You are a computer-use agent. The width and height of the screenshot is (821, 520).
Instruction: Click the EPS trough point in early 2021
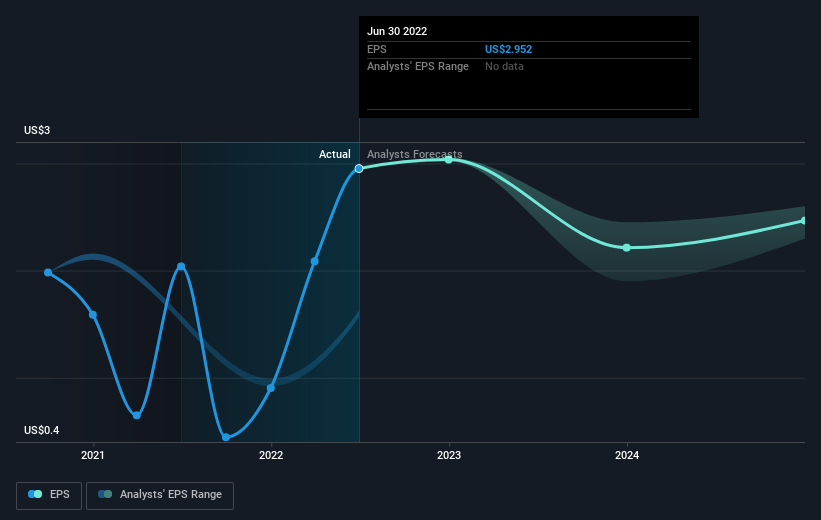point(137,415)
